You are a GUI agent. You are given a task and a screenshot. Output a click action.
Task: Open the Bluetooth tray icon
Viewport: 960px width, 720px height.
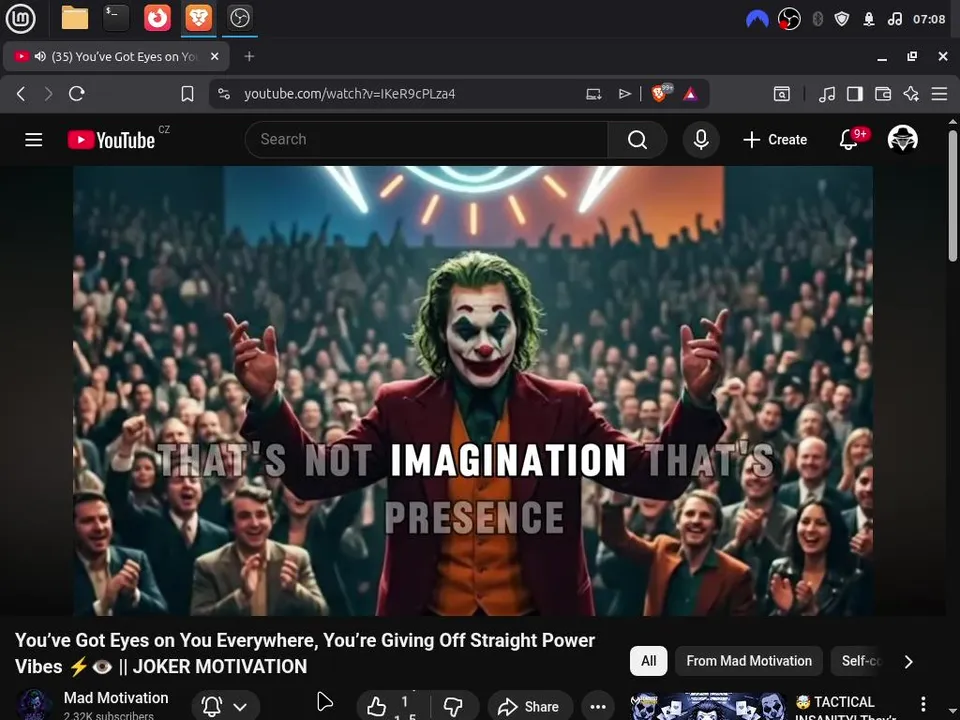pos(817,19)
